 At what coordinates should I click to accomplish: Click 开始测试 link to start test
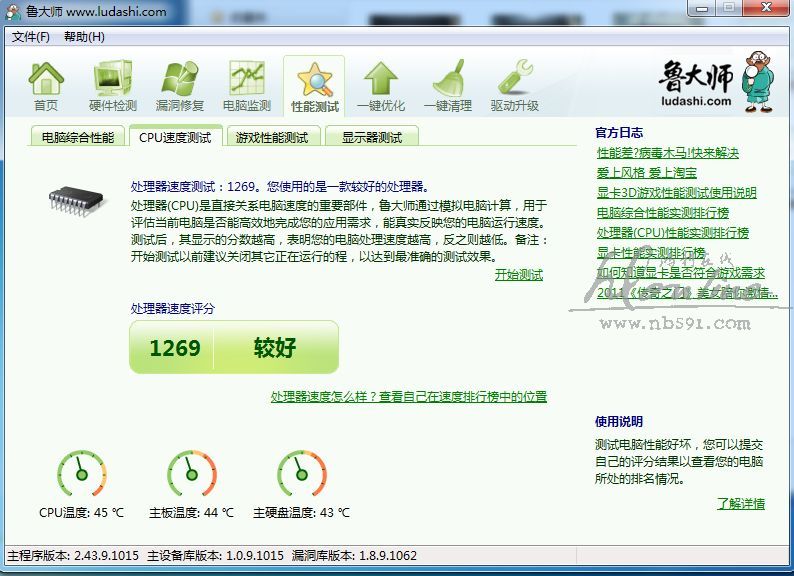click(x=518, y=274)
